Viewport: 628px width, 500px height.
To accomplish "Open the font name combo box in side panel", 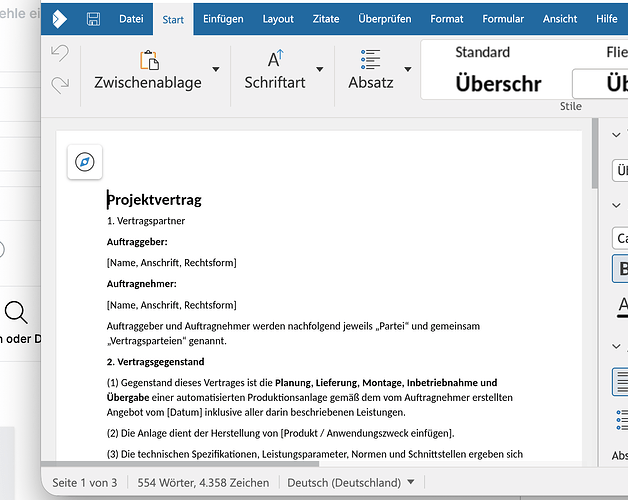I will [620, 238].
